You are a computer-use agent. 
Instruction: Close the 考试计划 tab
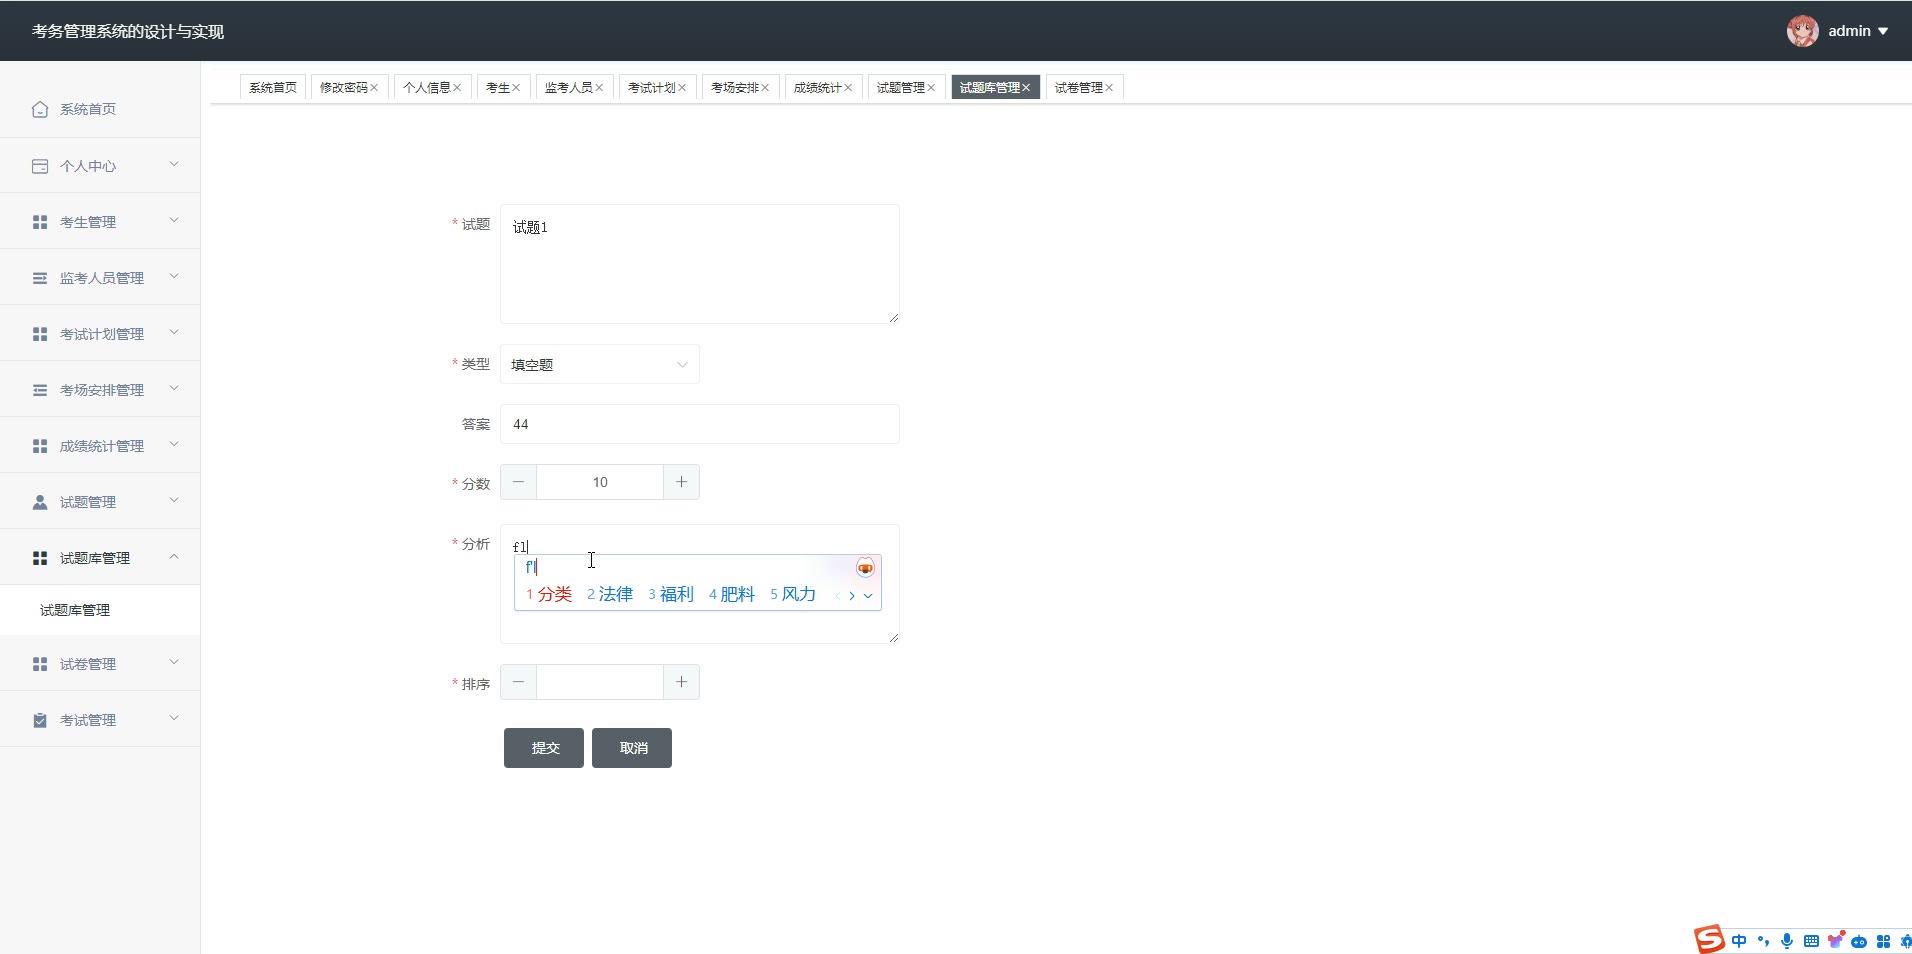point(682,88)
